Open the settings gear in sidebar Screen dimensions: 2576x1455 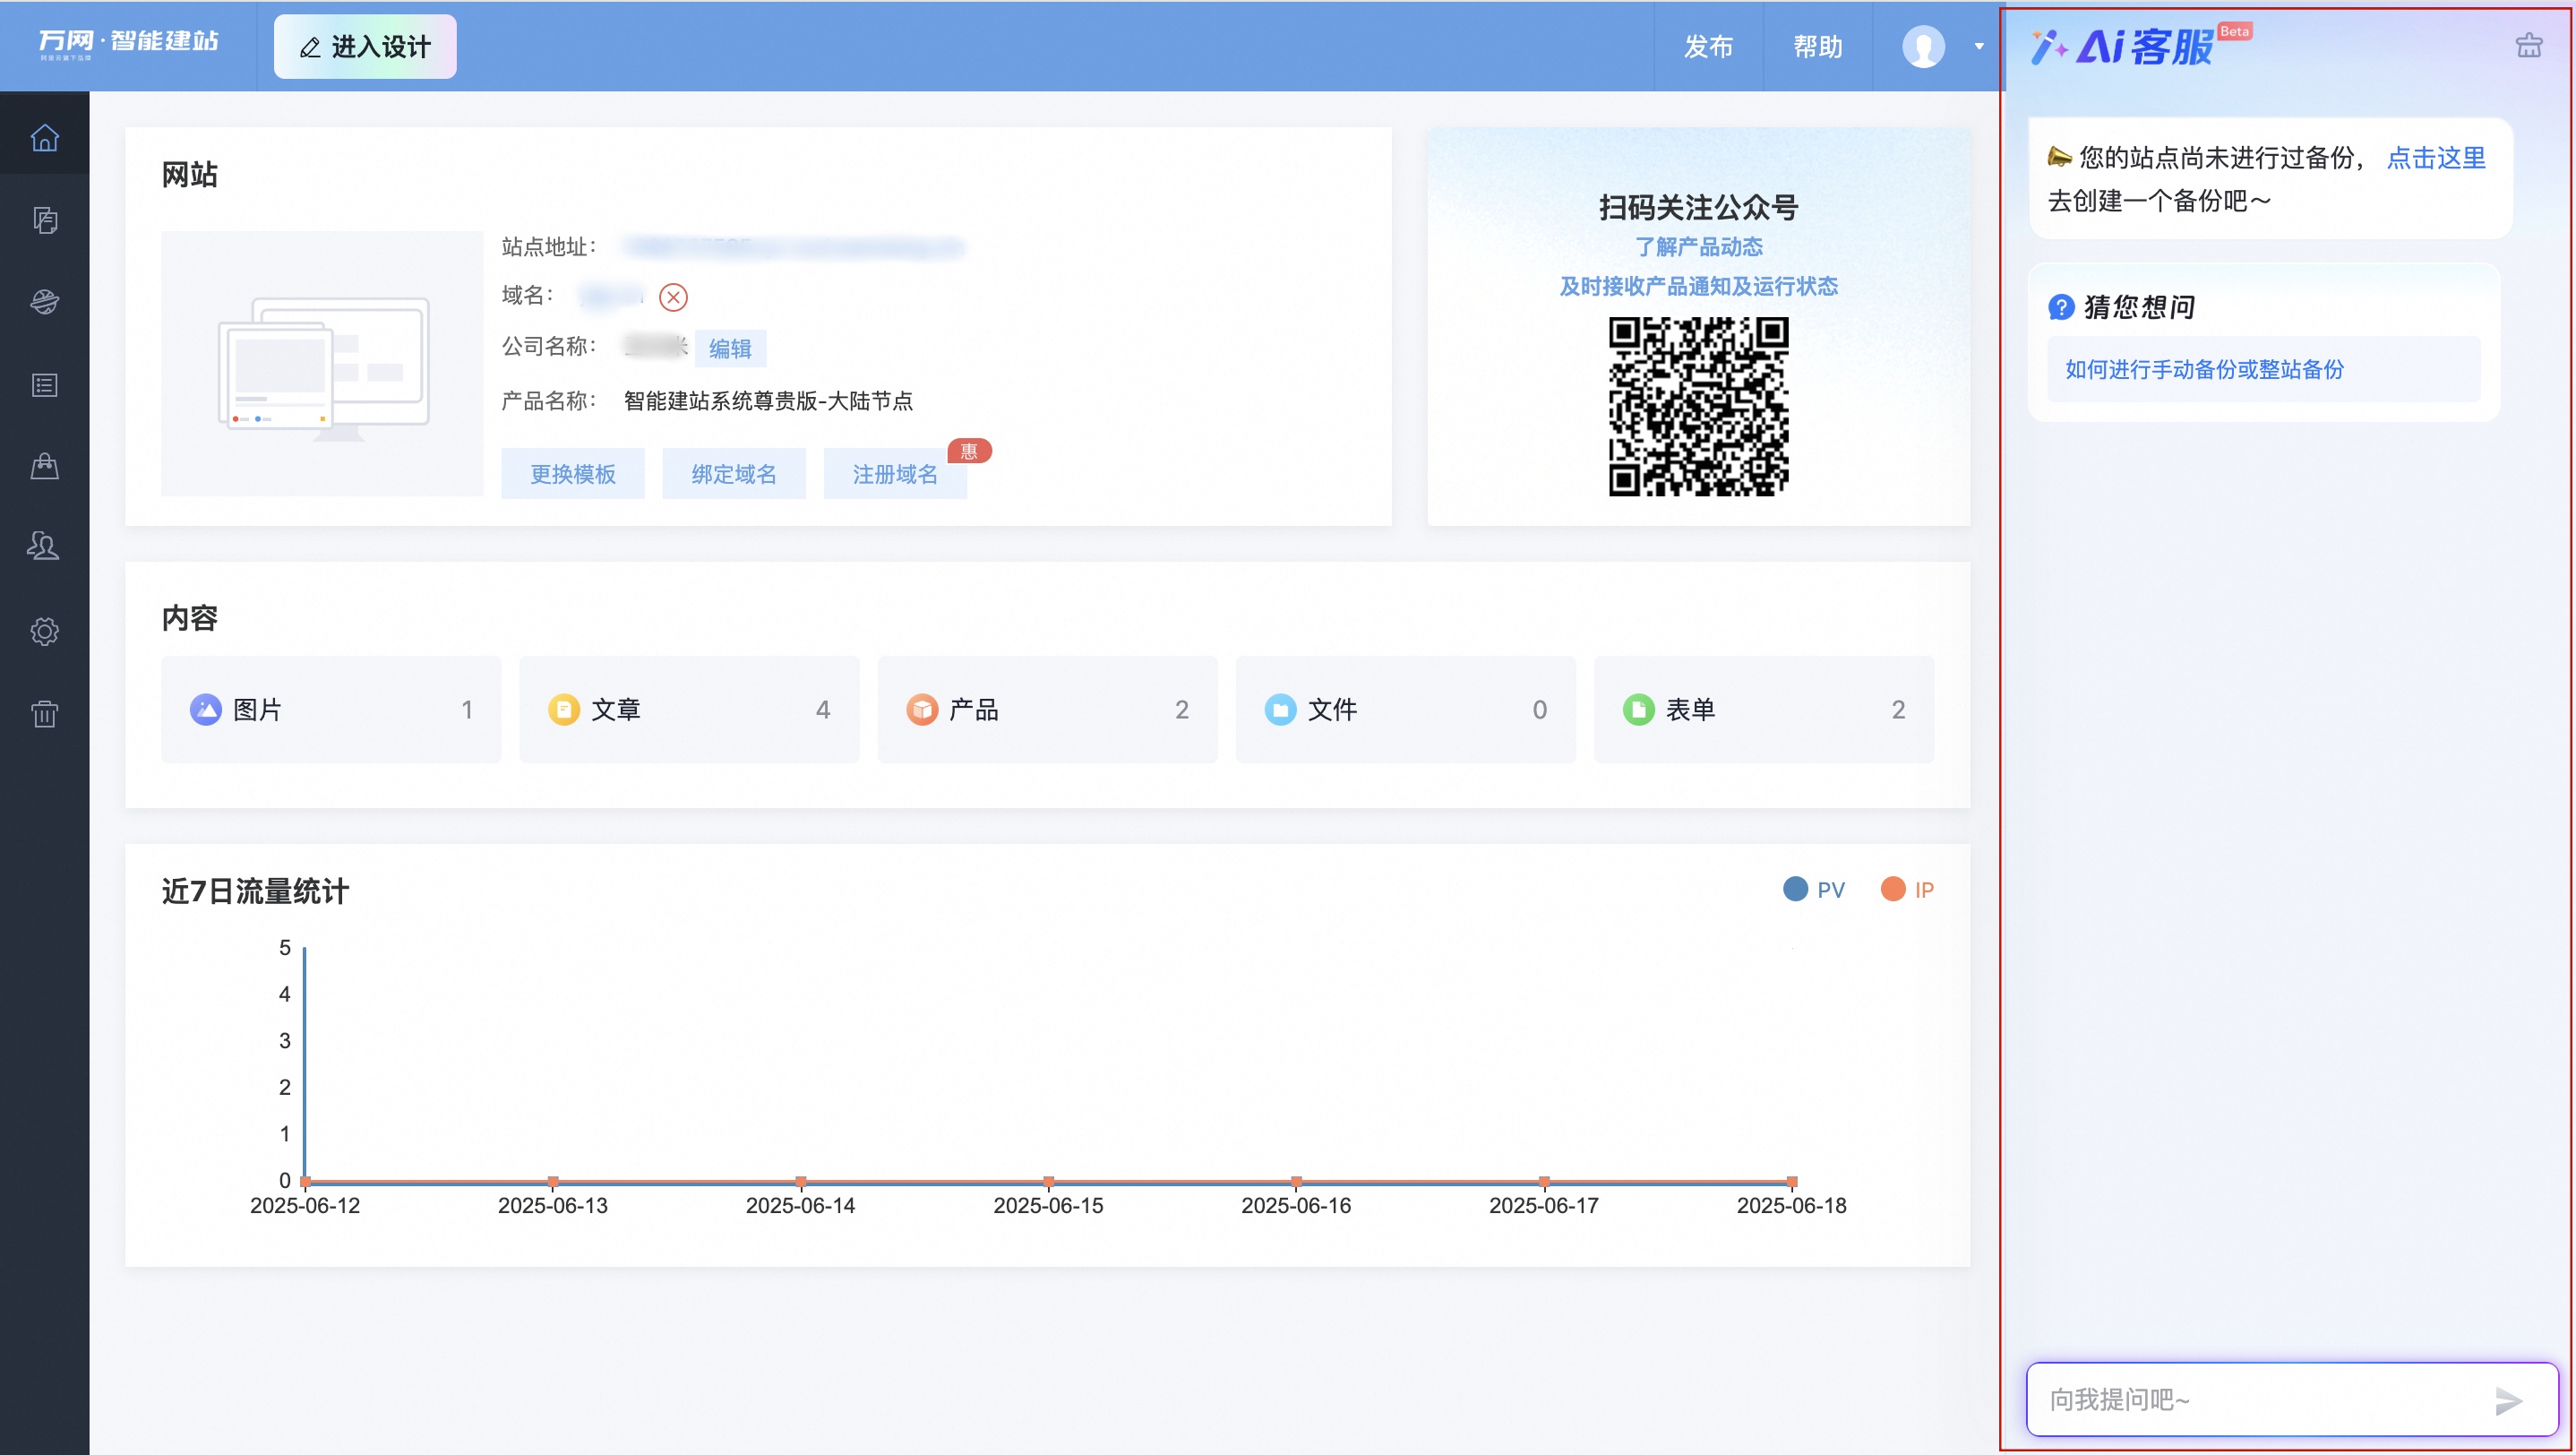coord(44,631)
